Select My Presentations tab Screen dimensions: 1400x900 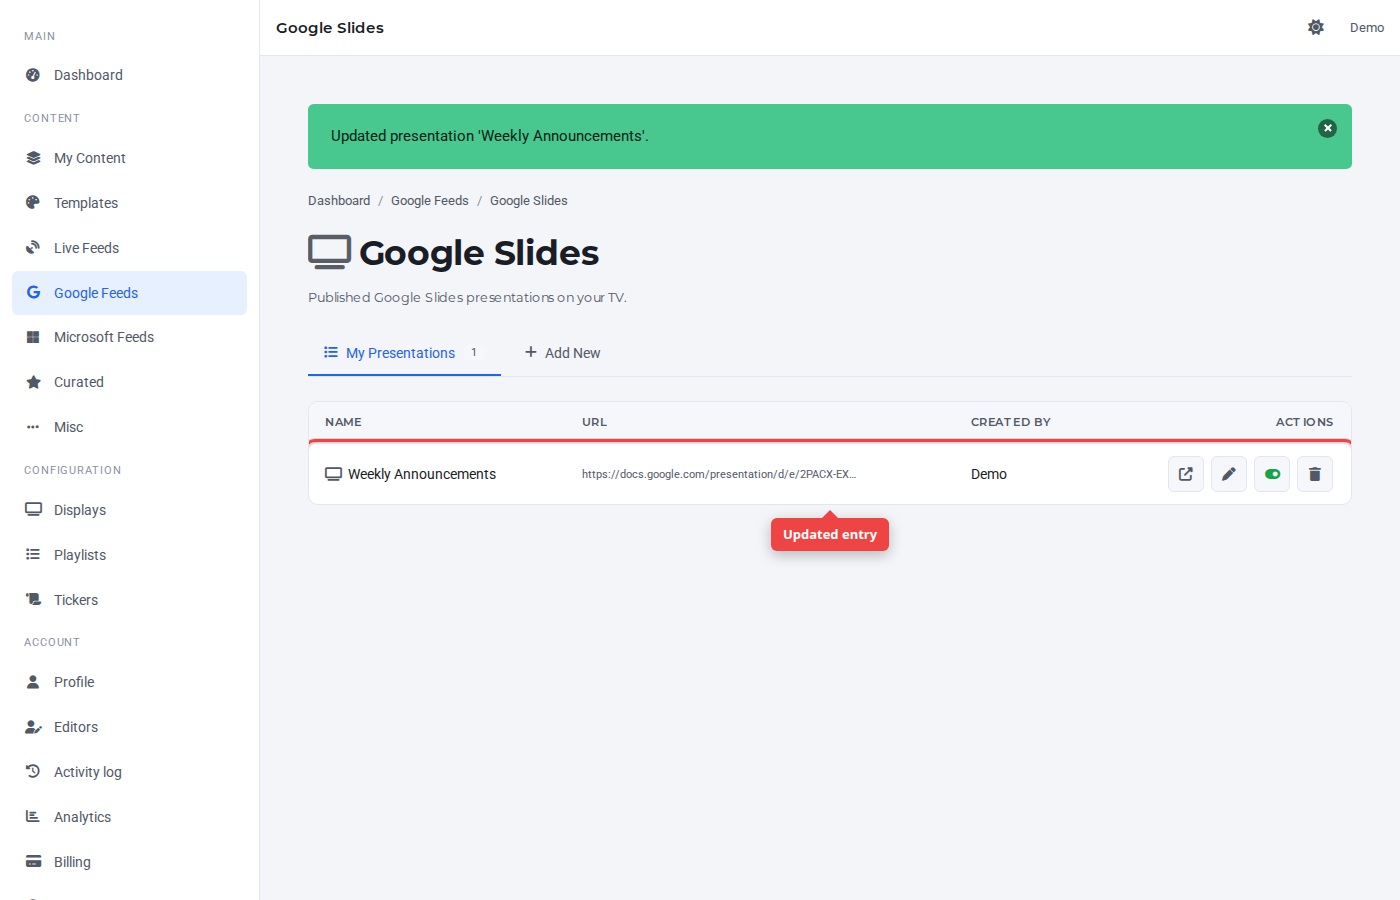click(404, 353)
